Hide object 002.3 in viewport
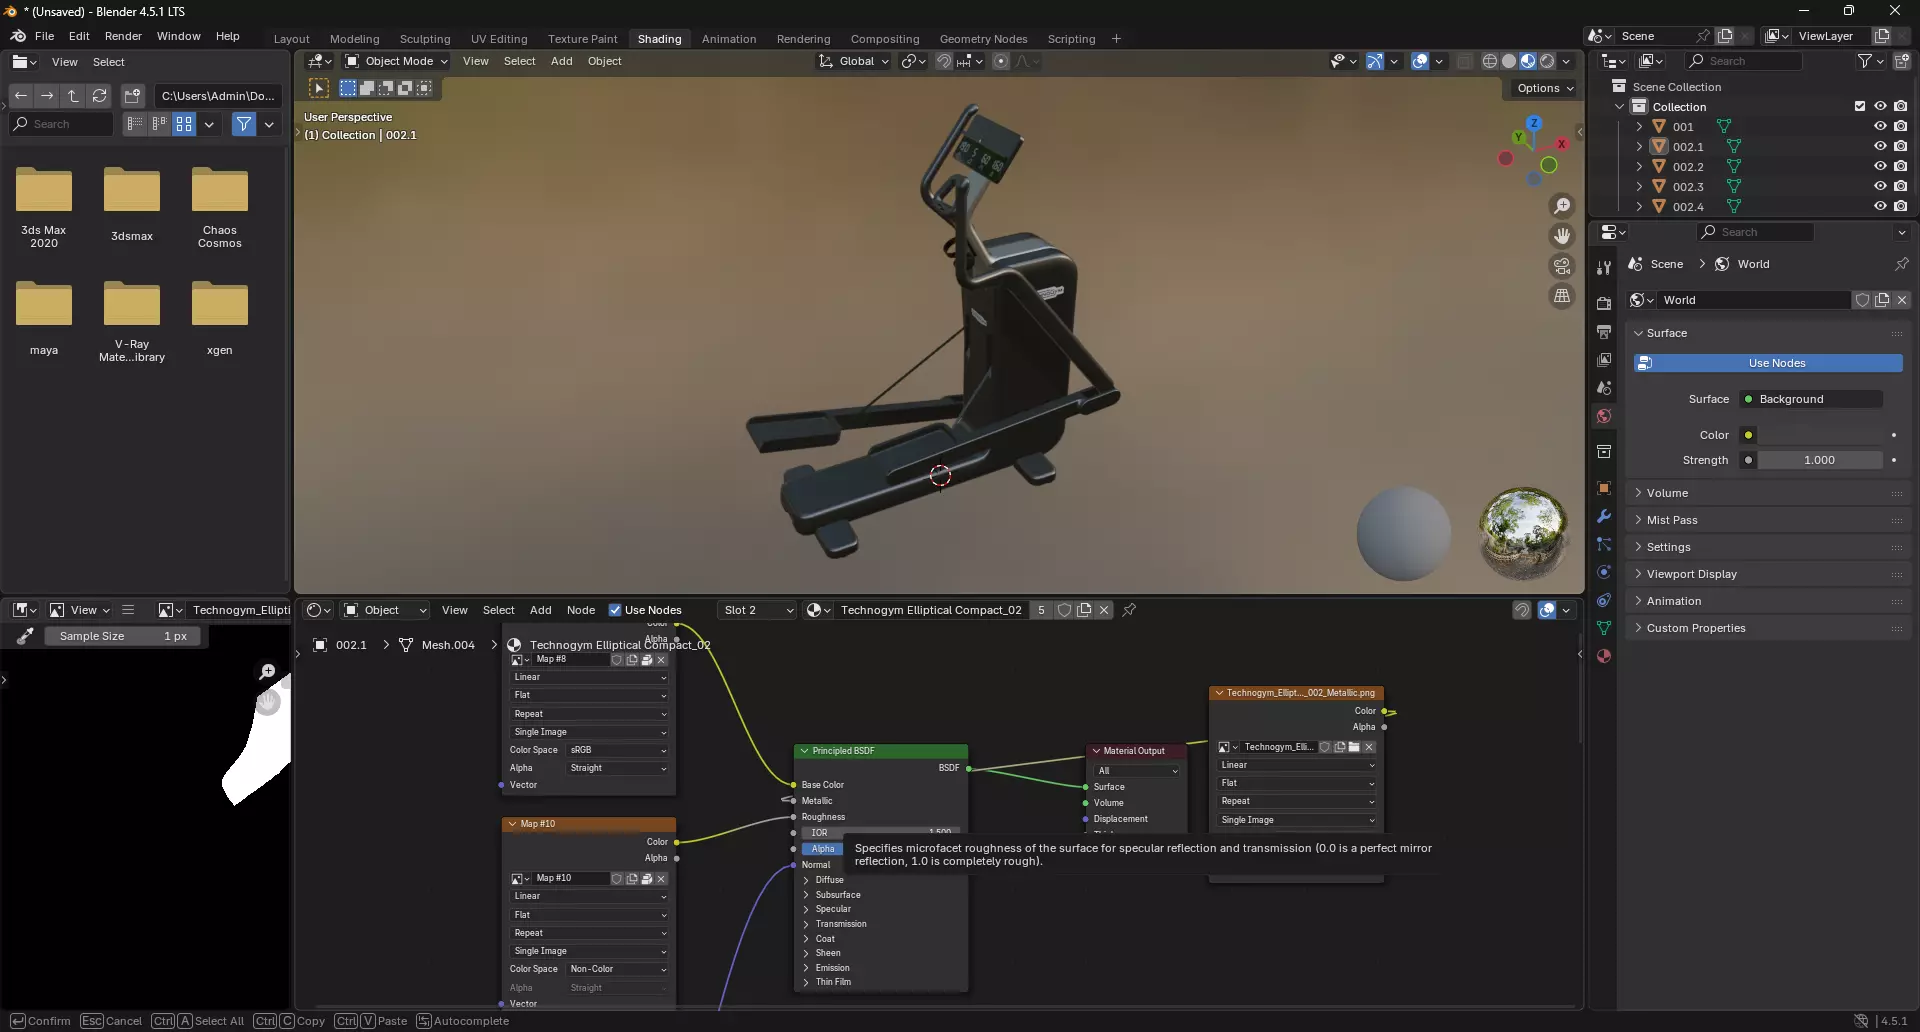The height and width of the screenshot is (1032, 1920). [1880, 187]
